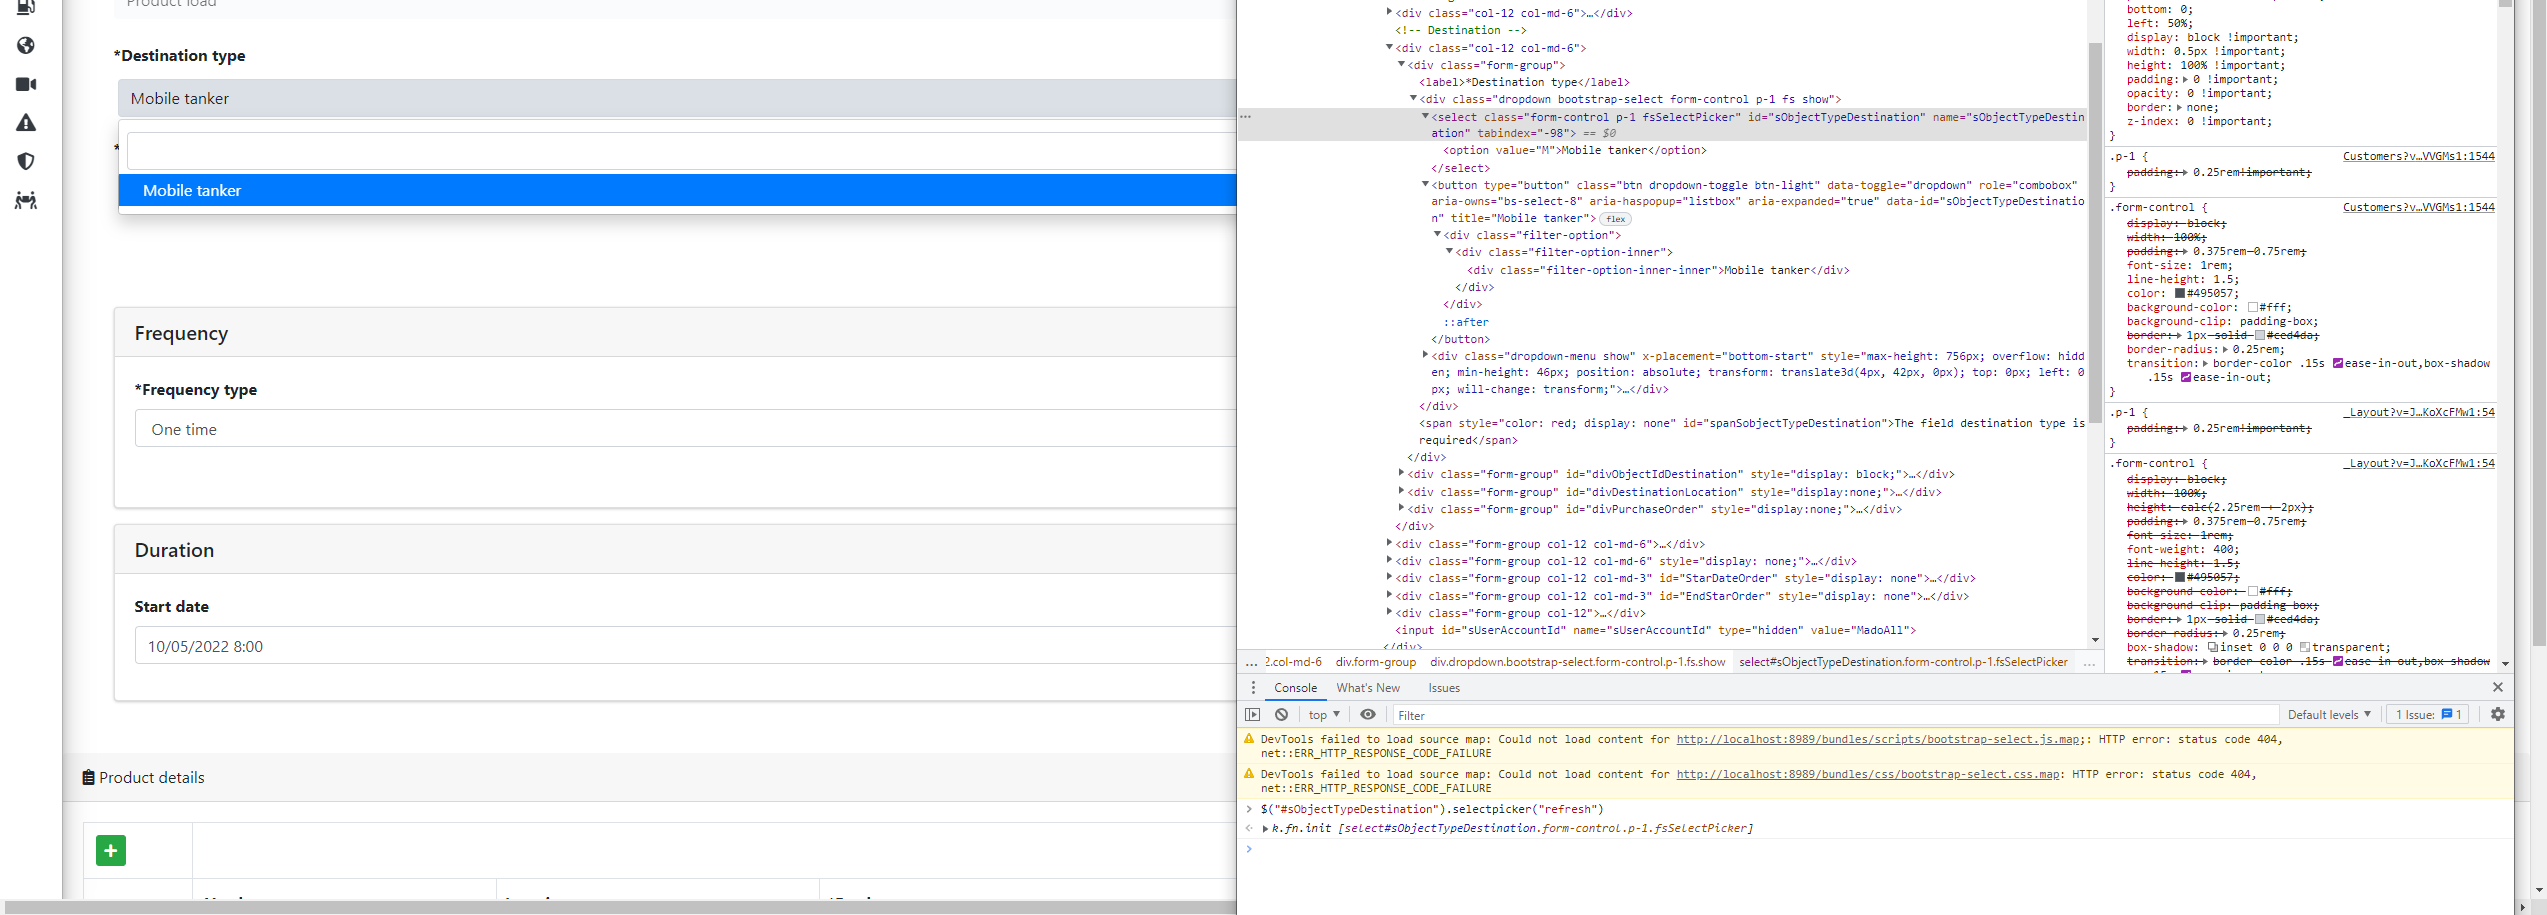
Task: Switch to the What's New tab
Action: (1367, 688)
